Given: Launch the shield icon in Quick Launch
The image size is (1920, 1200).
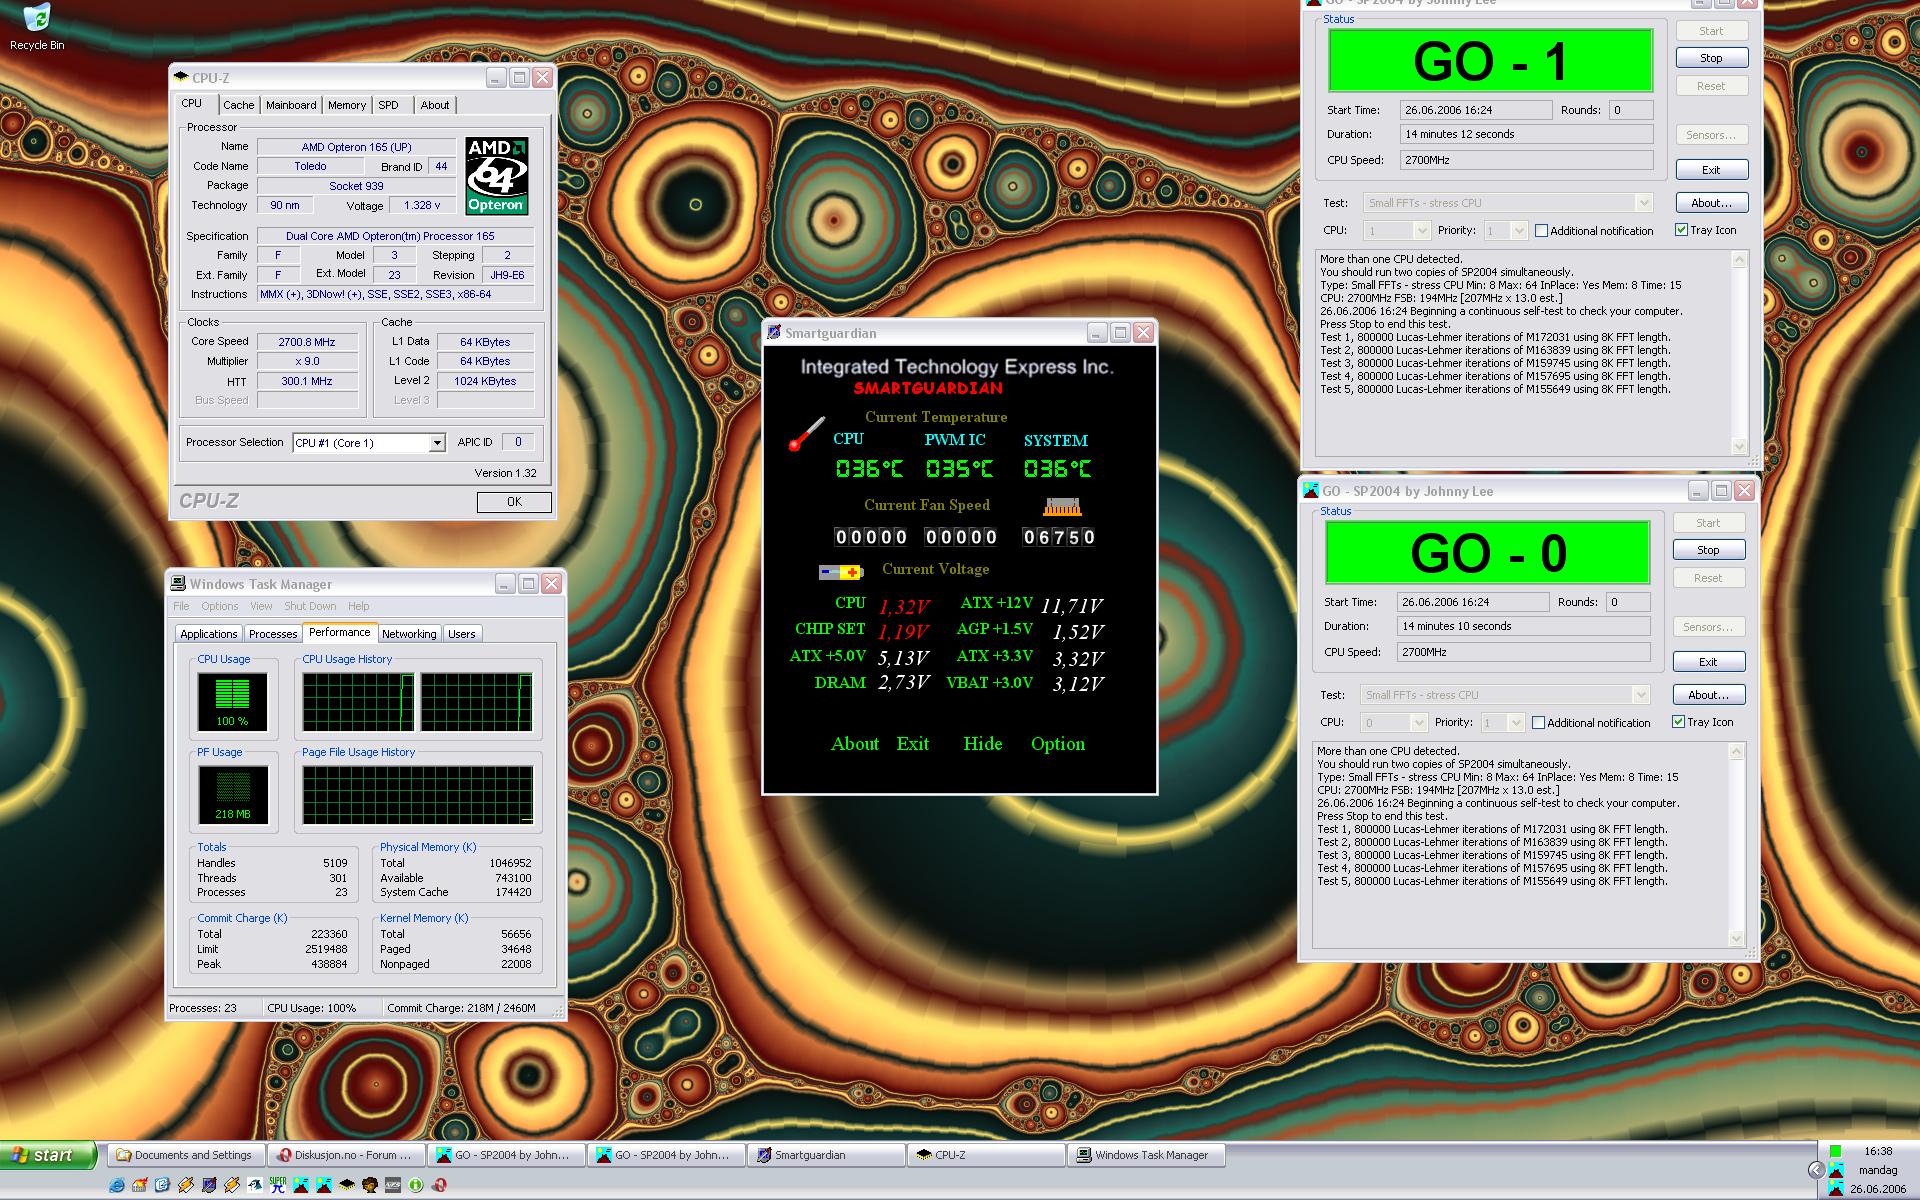Looking at the screenshot, I should pos(209,1185).
